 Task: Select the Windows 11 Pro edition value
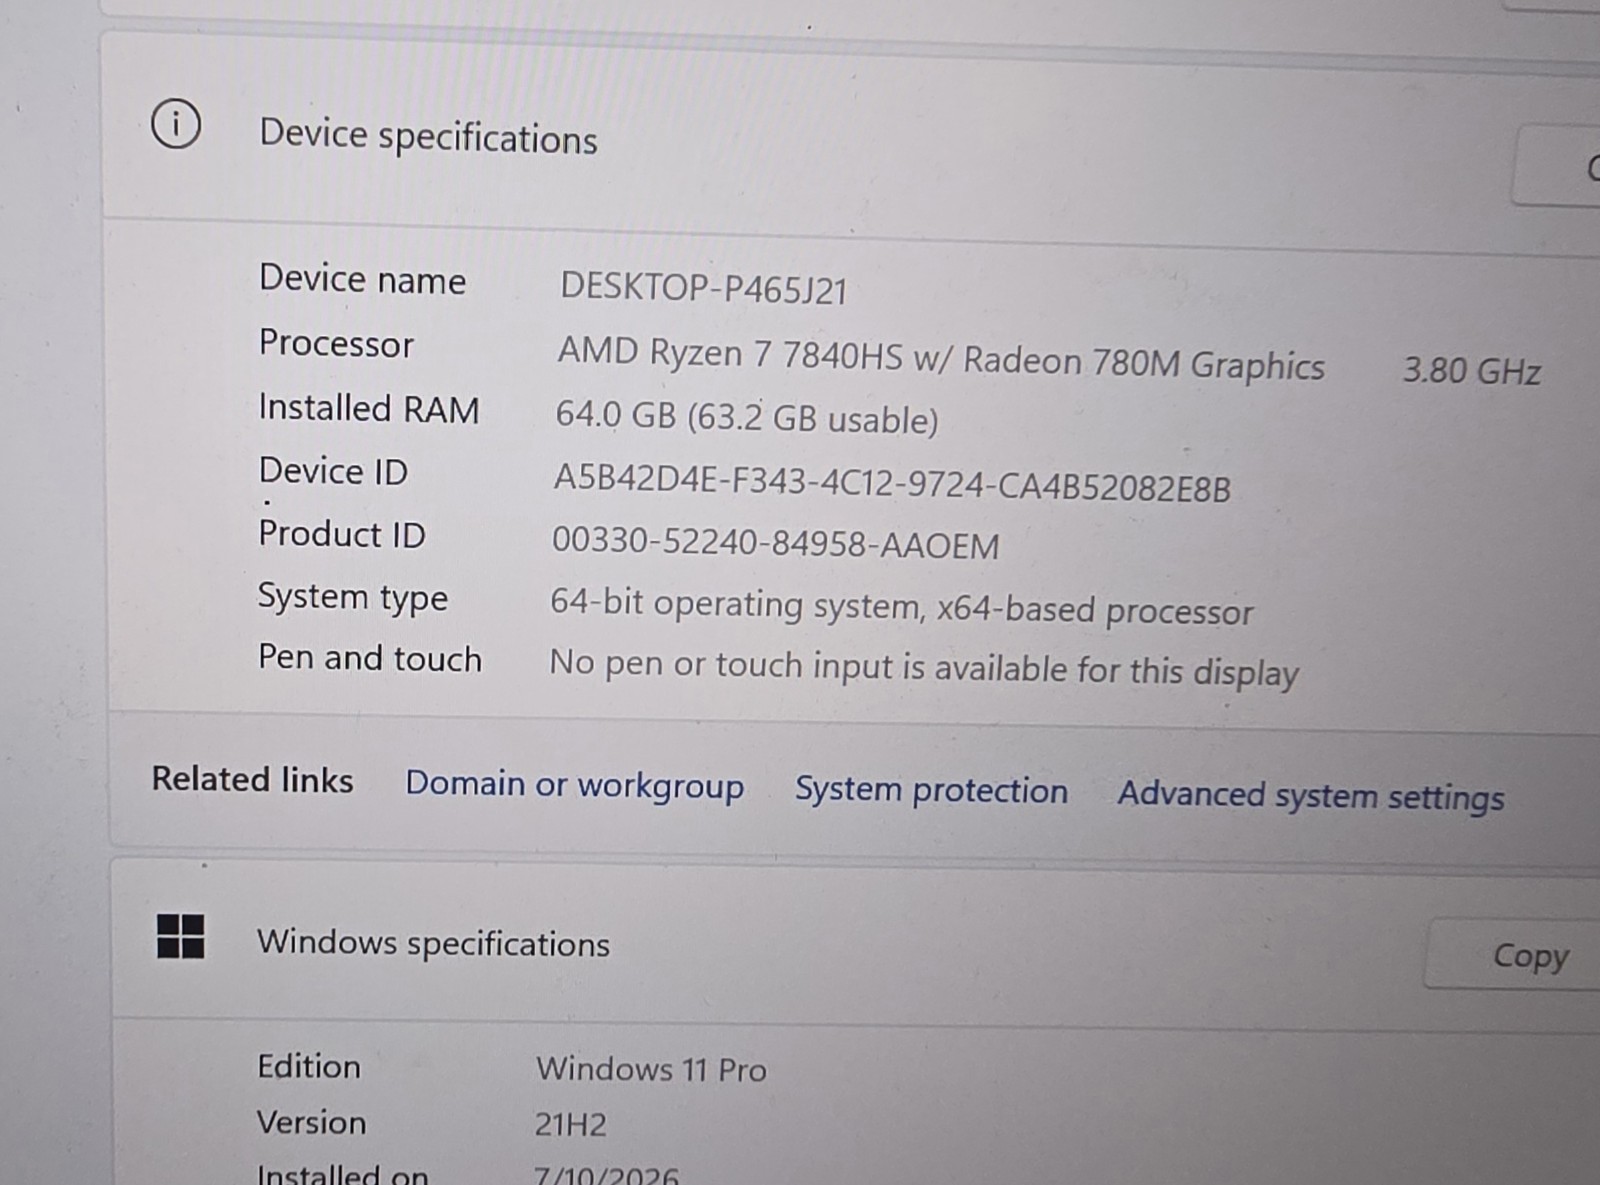[x=651, y=1069]
